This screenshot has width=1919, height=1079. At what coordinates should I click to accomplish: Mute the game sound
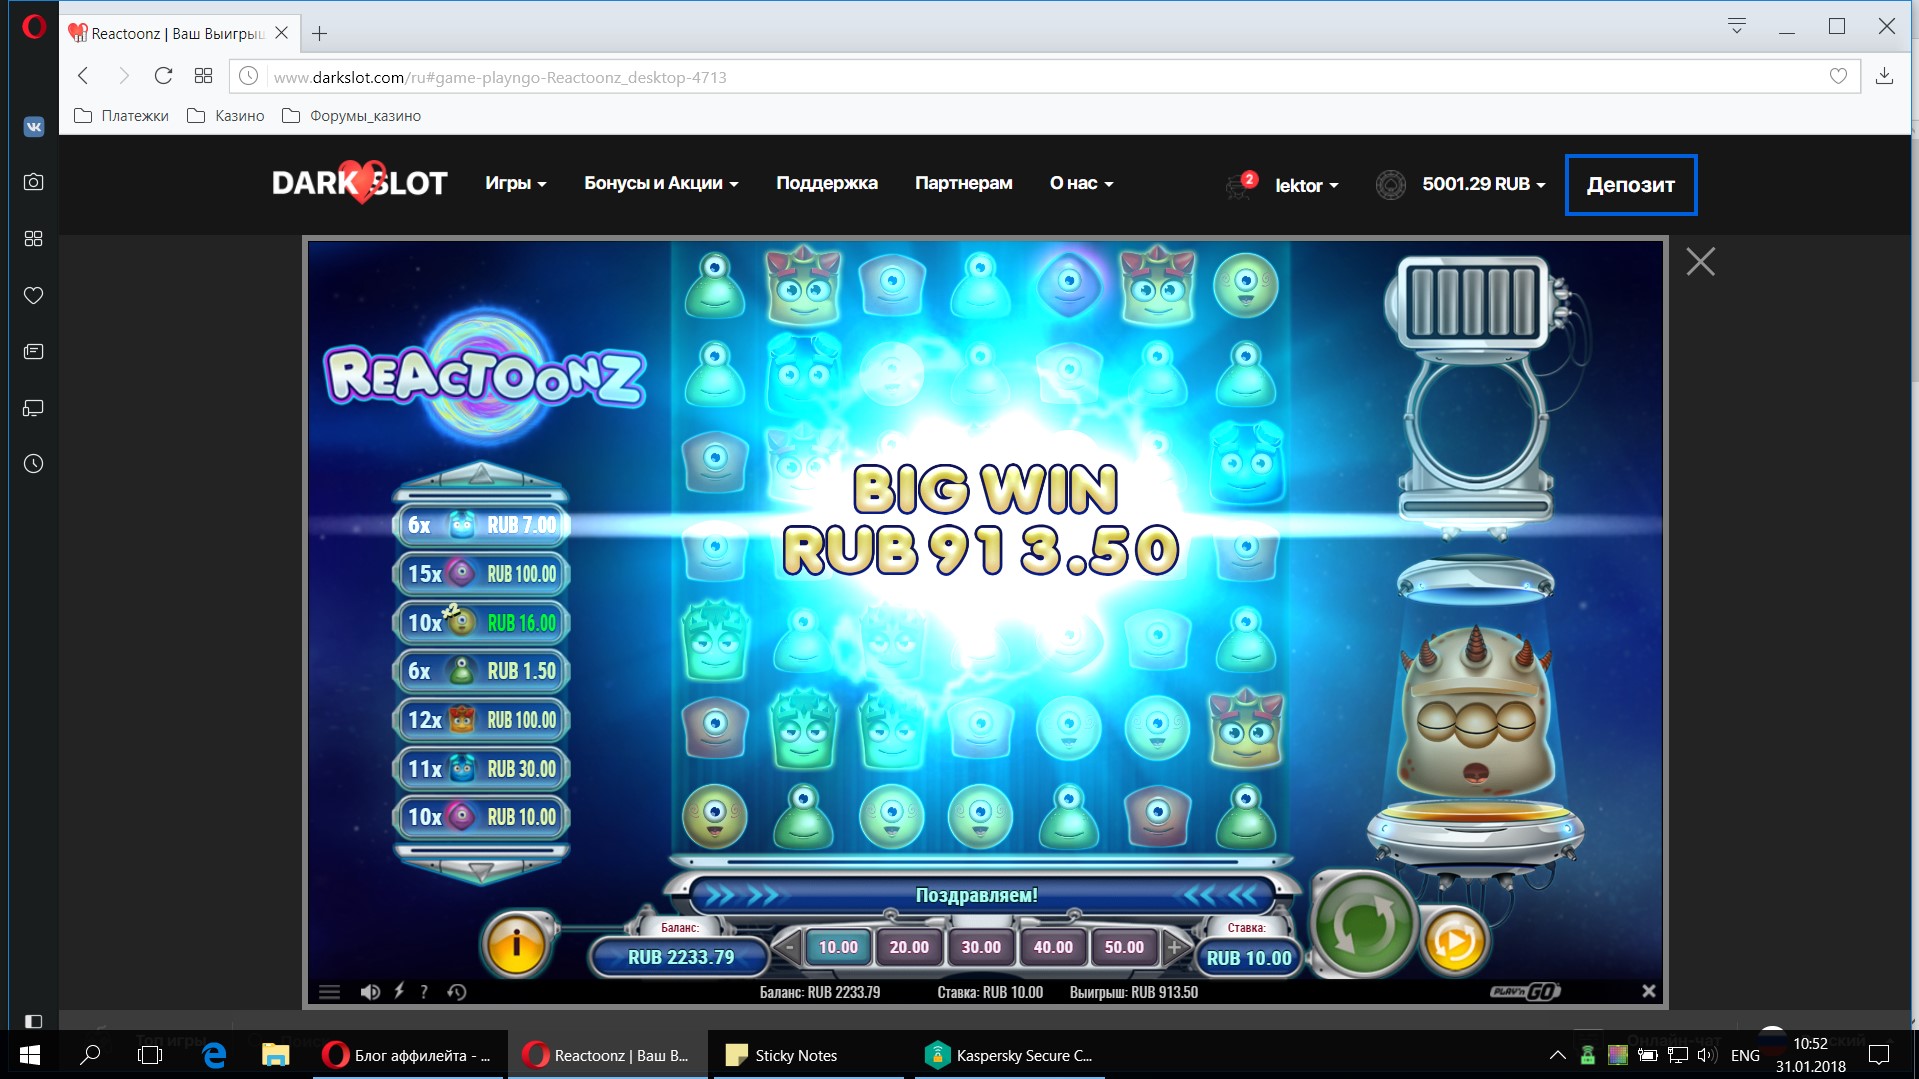pos(370,992)
